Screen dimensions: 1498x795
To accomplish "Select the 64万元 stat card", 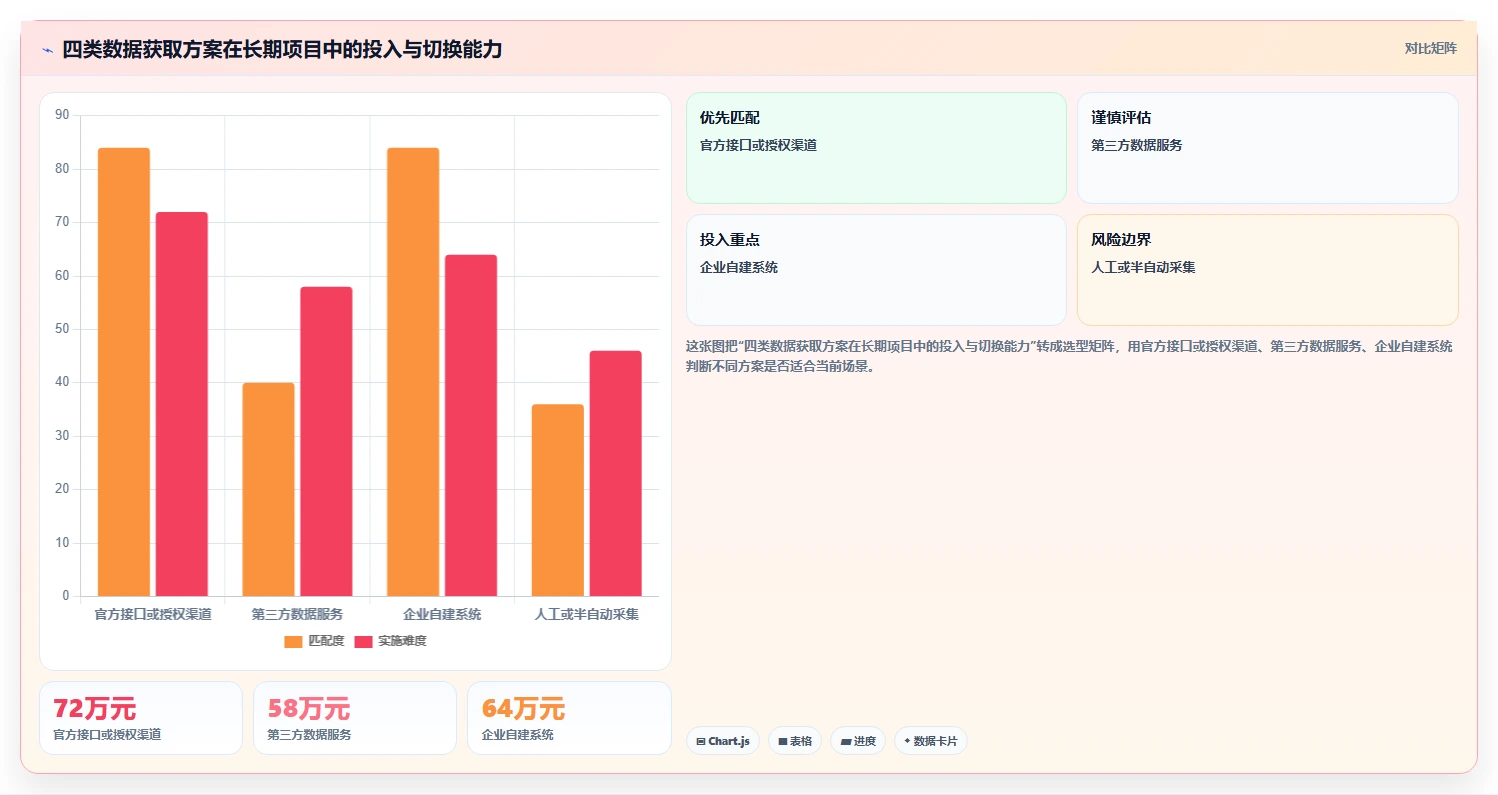I will (x=569, y=718).
